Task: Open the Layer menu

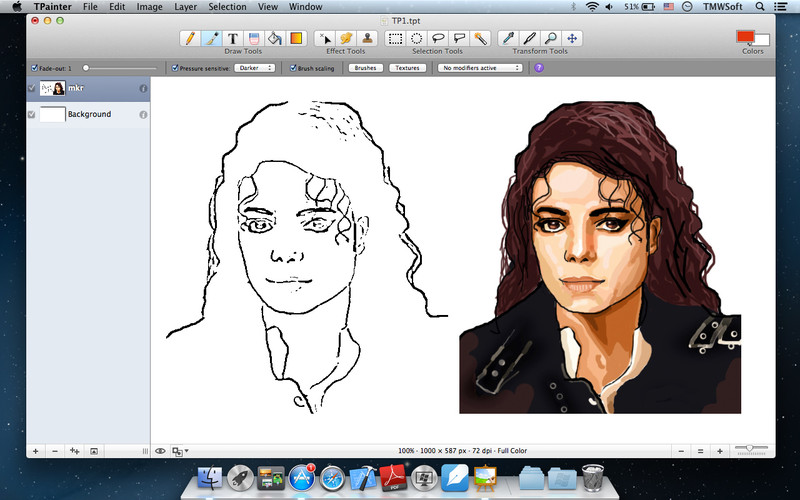Action: (186, 7)
